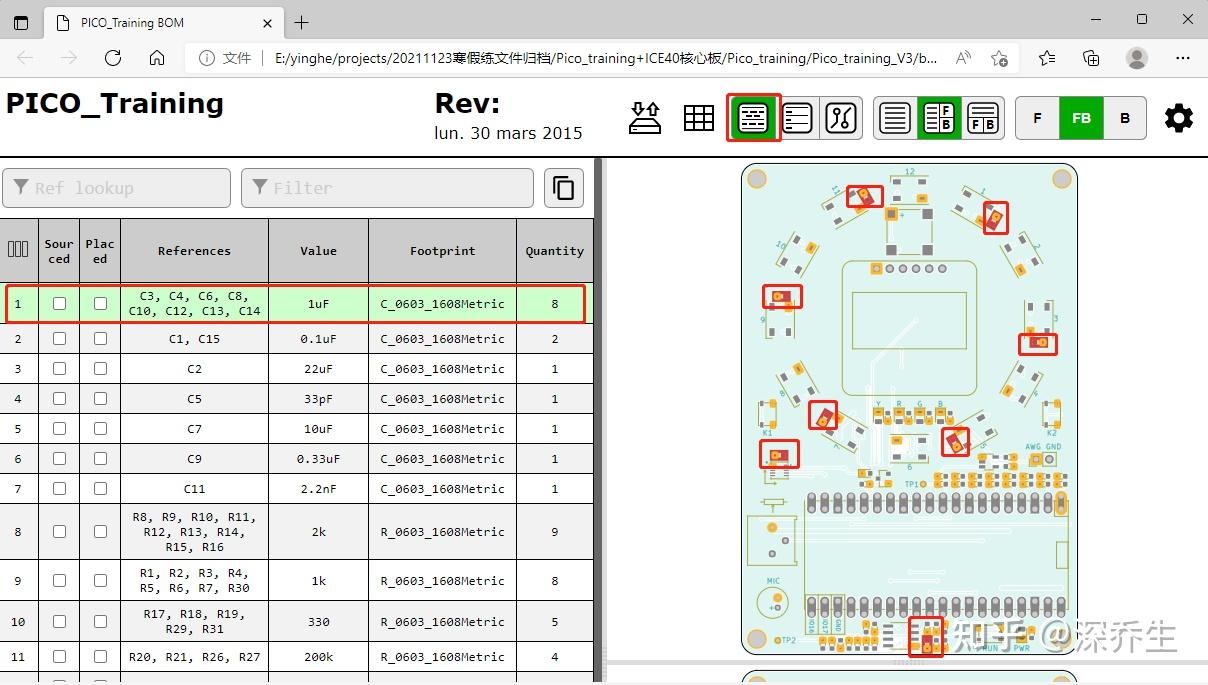Click the Quantity column header
Screen dimensions: 1208x685
pyautogui.click(x=554, y=251)
